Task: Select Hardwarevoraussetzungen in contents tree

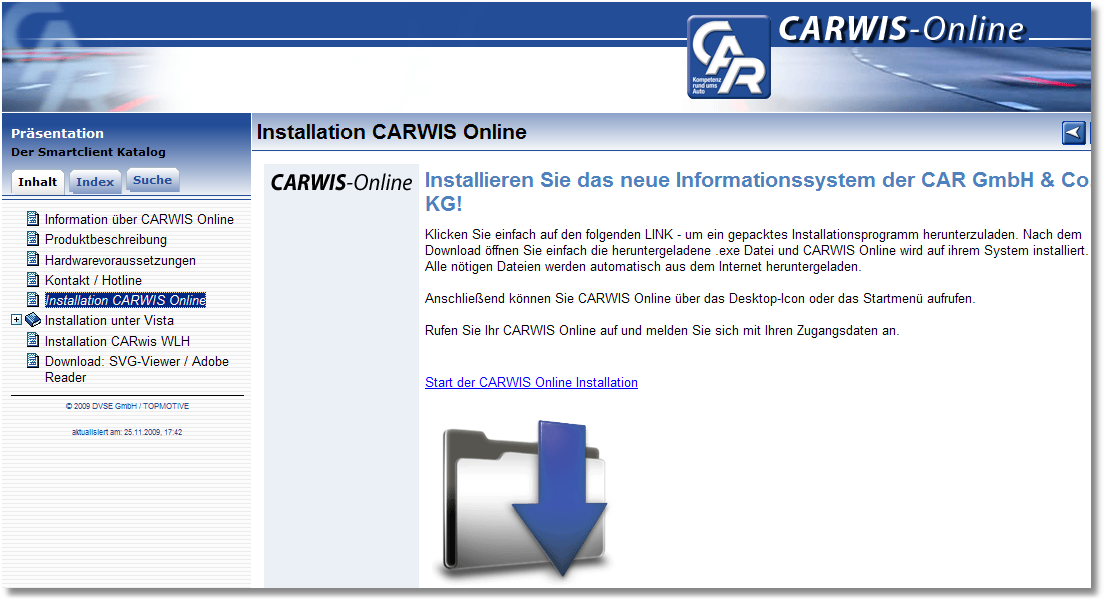Action: pos(120,260)
